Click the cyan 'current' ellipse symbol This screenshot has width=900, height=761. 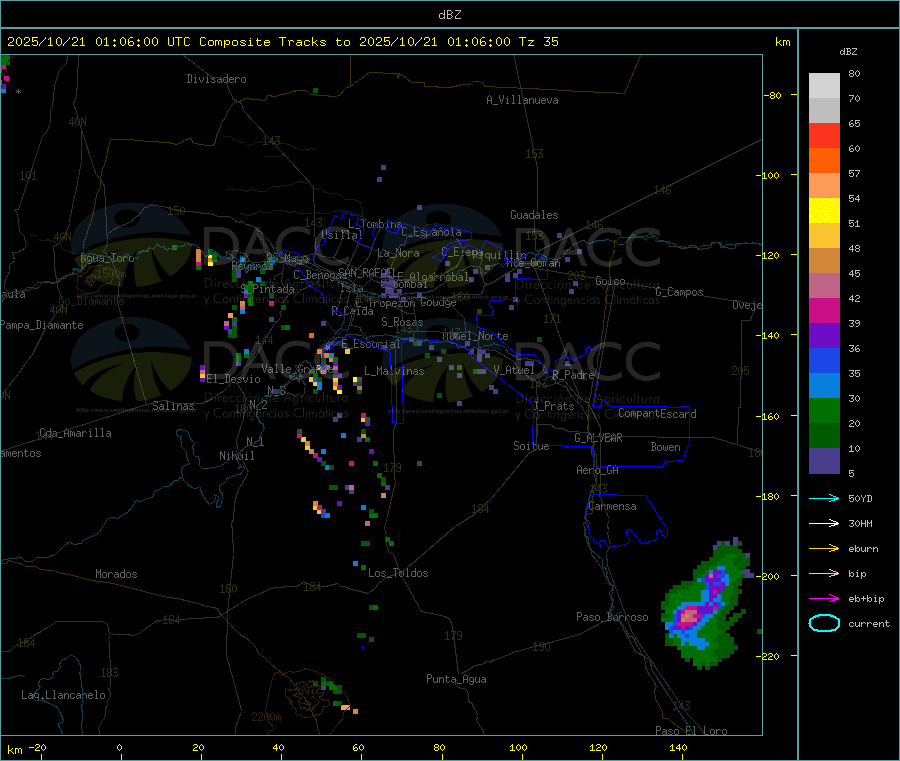coord(824,623)
